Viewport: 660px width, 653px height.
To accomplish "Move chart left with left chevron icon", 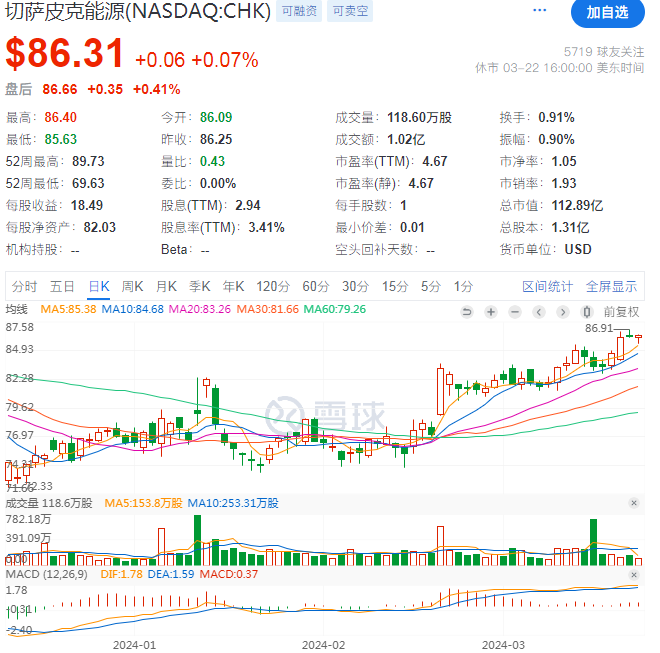I will (539, 312).
